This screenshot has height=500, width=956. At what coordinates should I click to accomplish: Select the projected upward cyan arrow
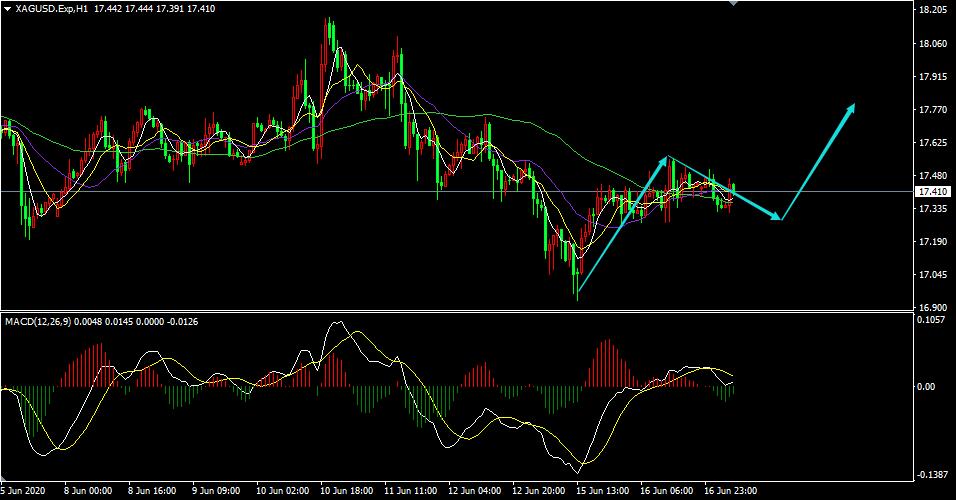pyautogui.click(x=818, y=161)
